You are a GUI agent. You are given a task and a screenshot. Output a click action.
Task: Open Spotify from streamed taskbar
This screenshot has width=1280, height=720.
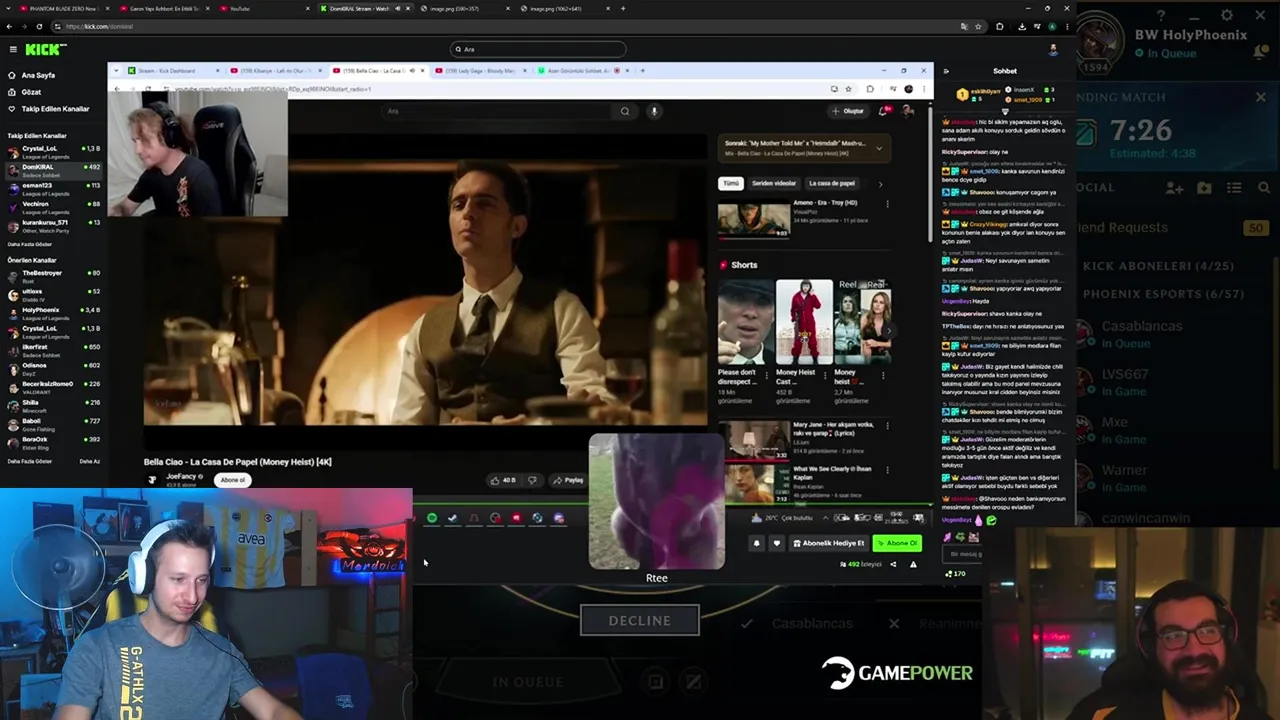(432, 518)
